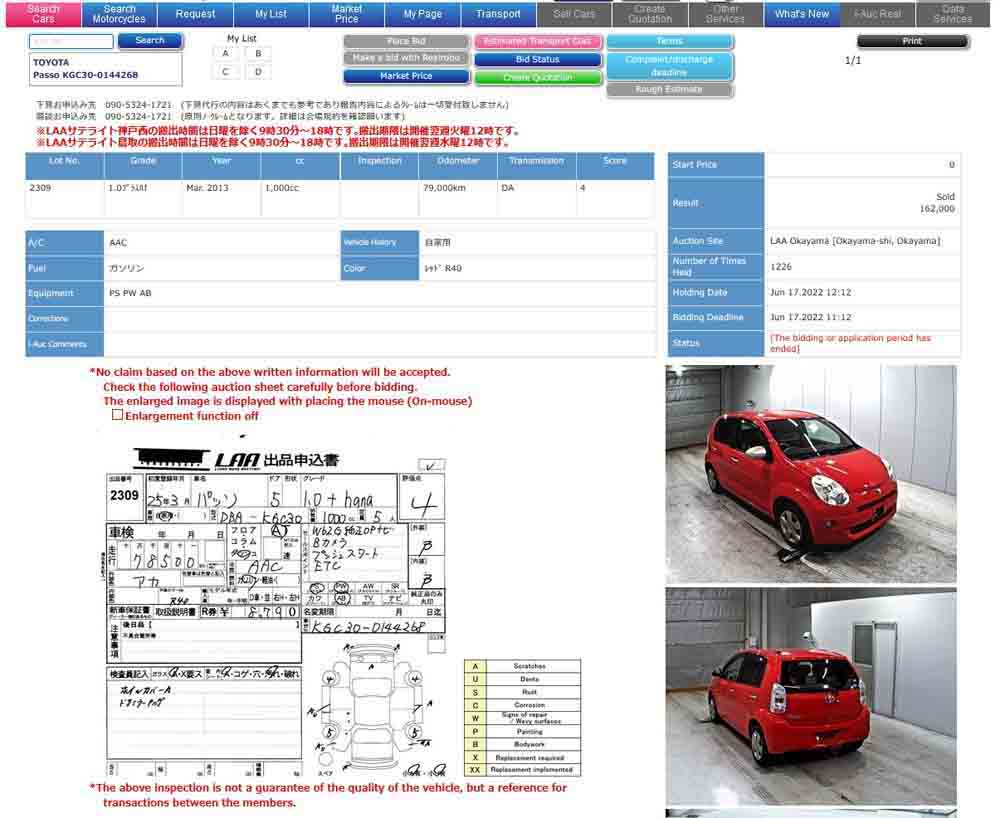Go to My Page
This screenshot has width=1000, height=818.
coord(423,13)
